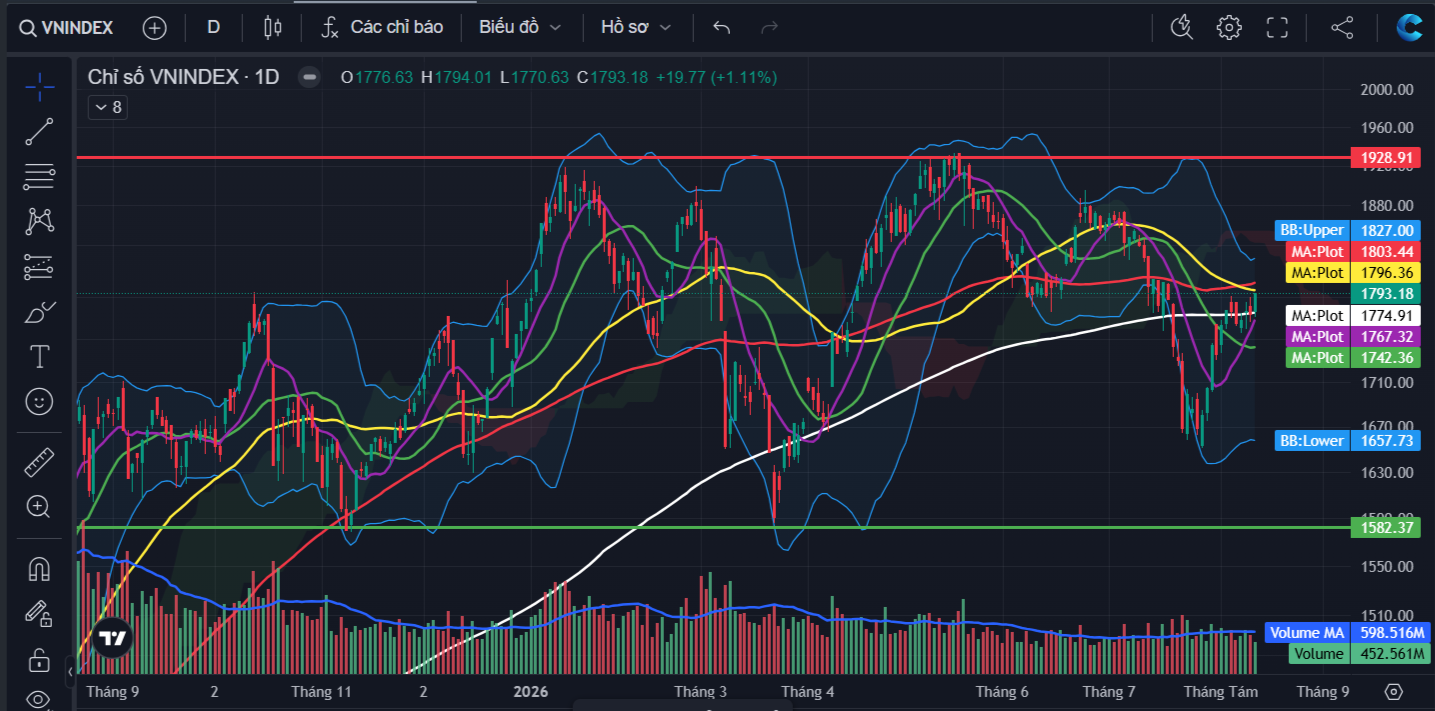Collapse the left drawing toolbar arrow
The height and width of the screenshot is (711, 1435).
coord(70,671)
